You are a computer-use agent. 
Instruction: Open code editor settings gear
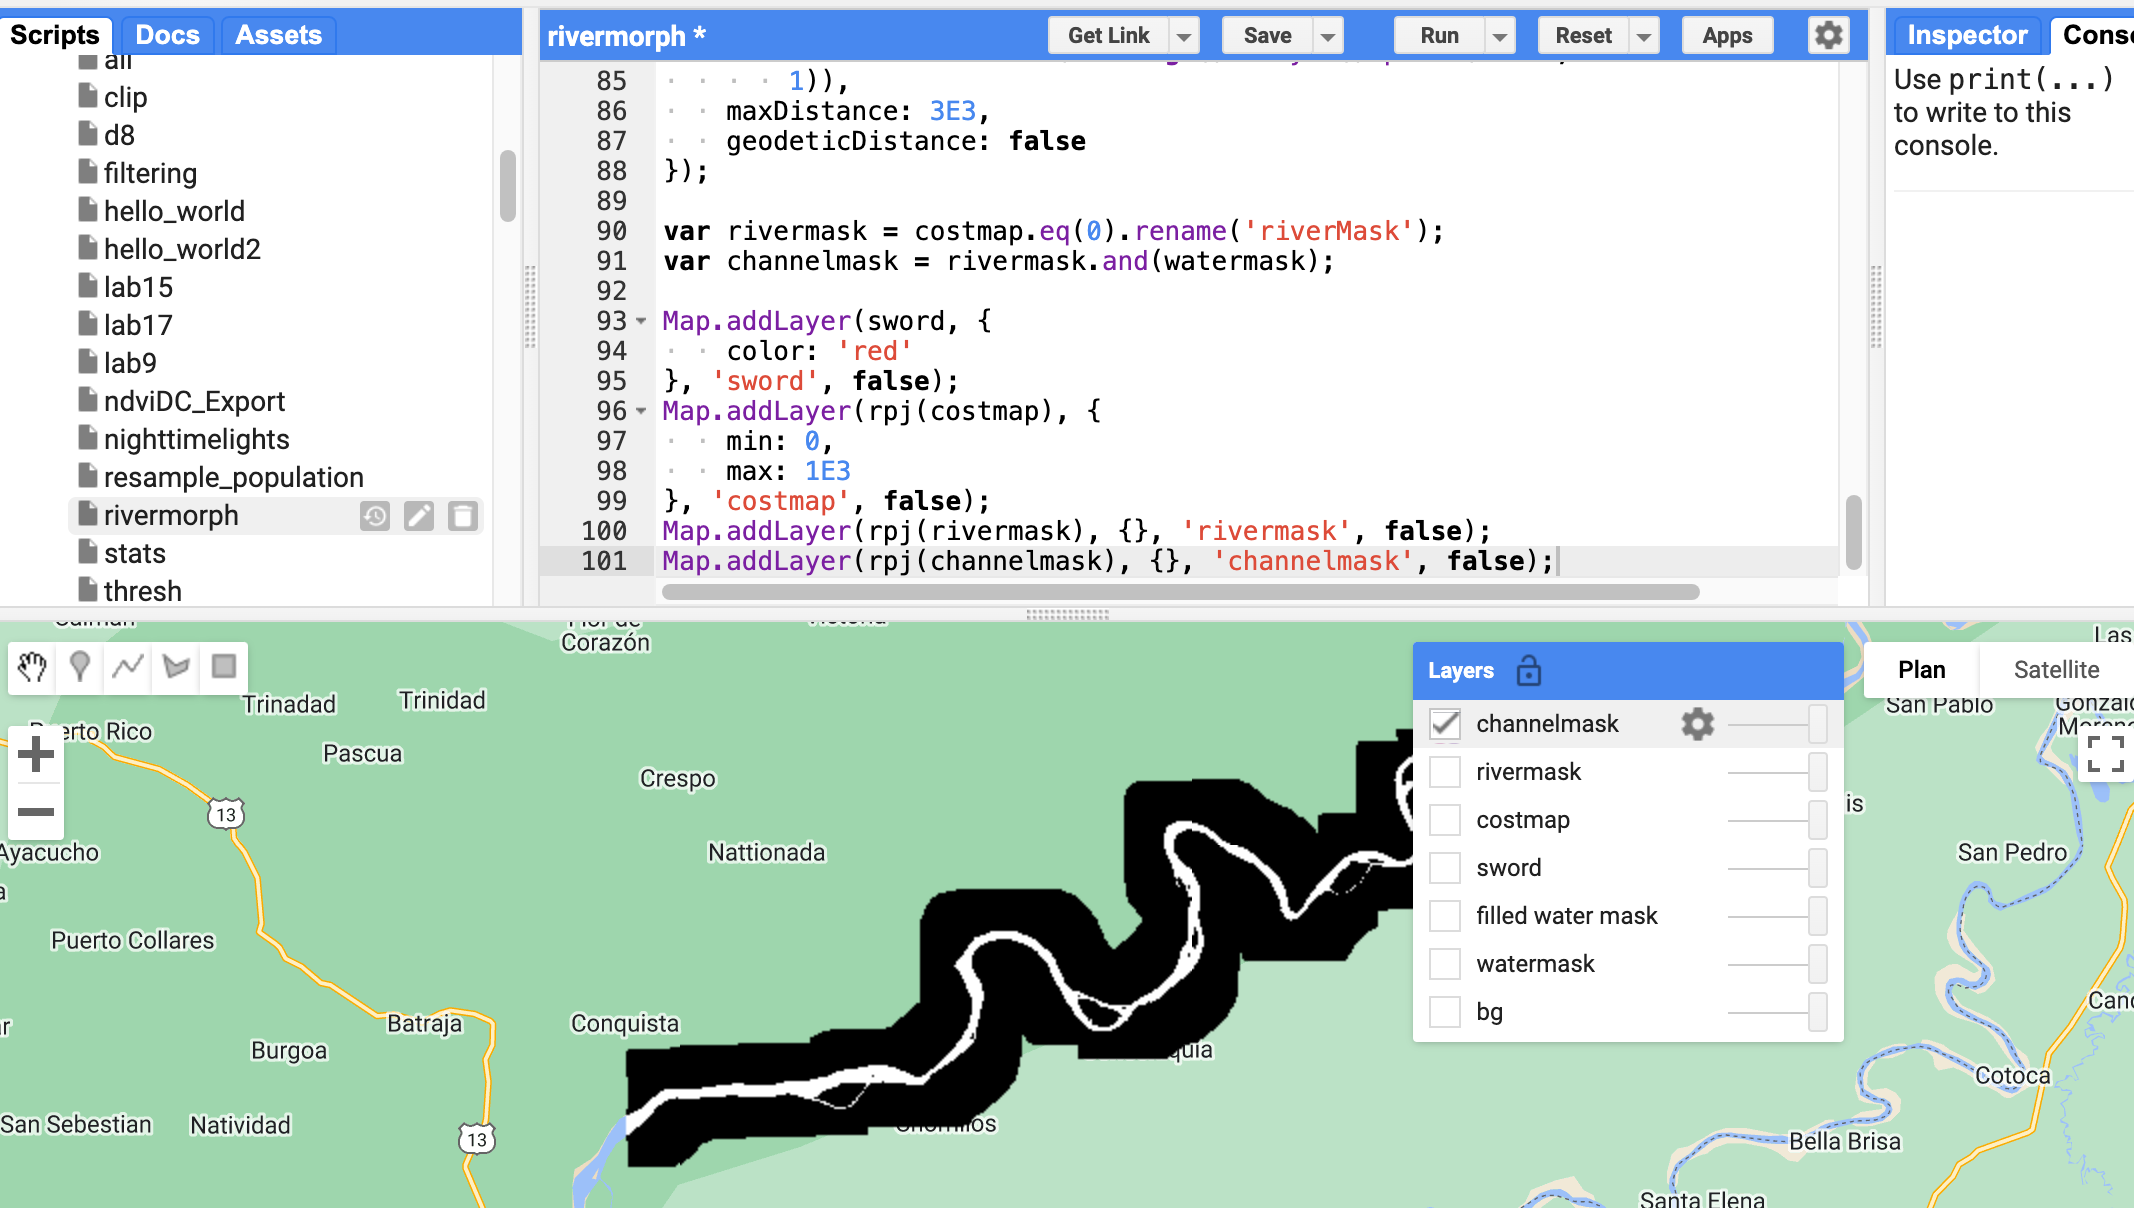pyautogui.click(x=1828, y=36)
